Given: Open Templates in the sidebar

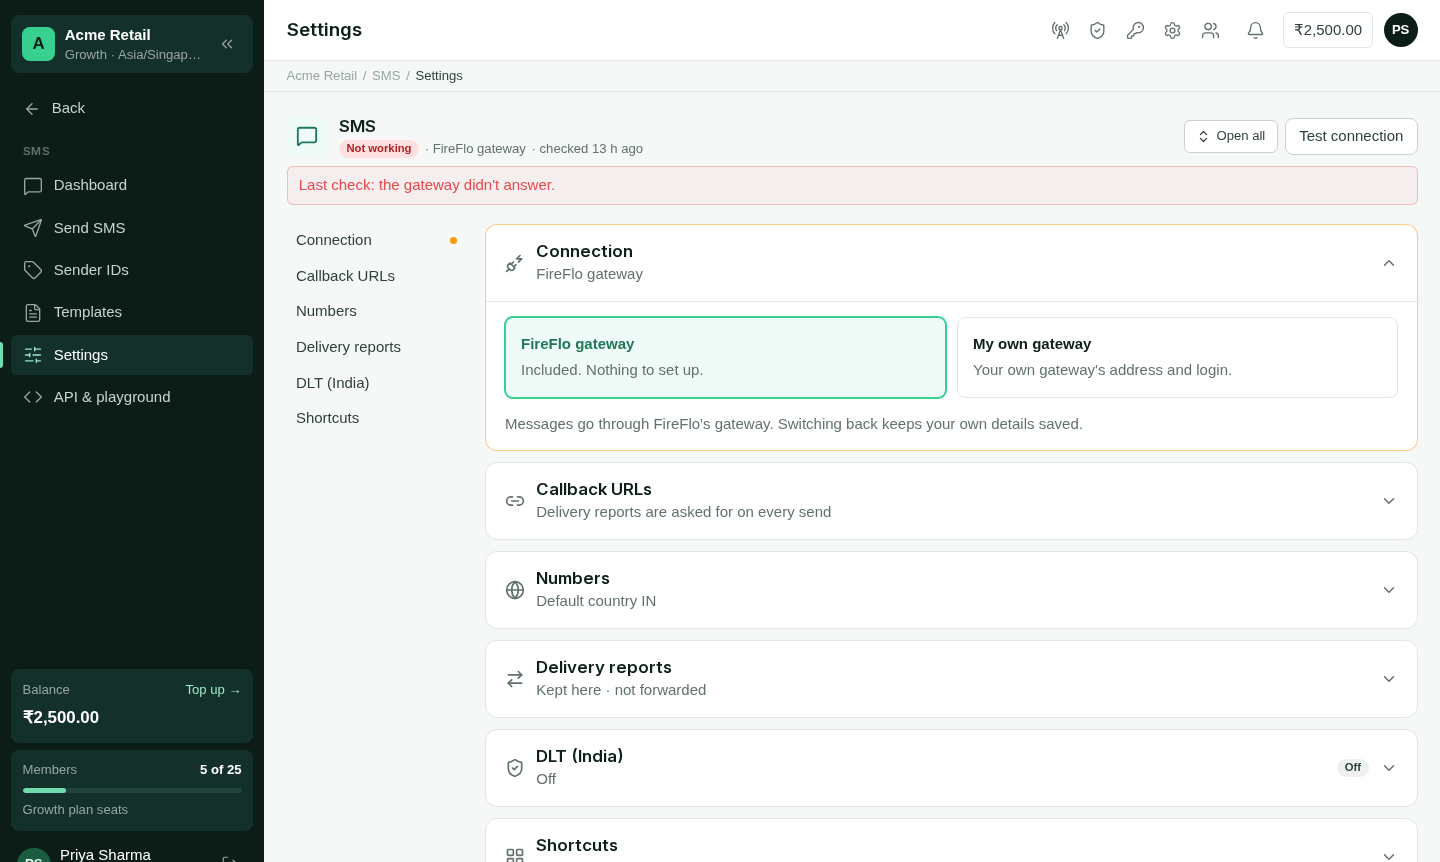Looking at the screenshot, I should click(x=132, y=312).
